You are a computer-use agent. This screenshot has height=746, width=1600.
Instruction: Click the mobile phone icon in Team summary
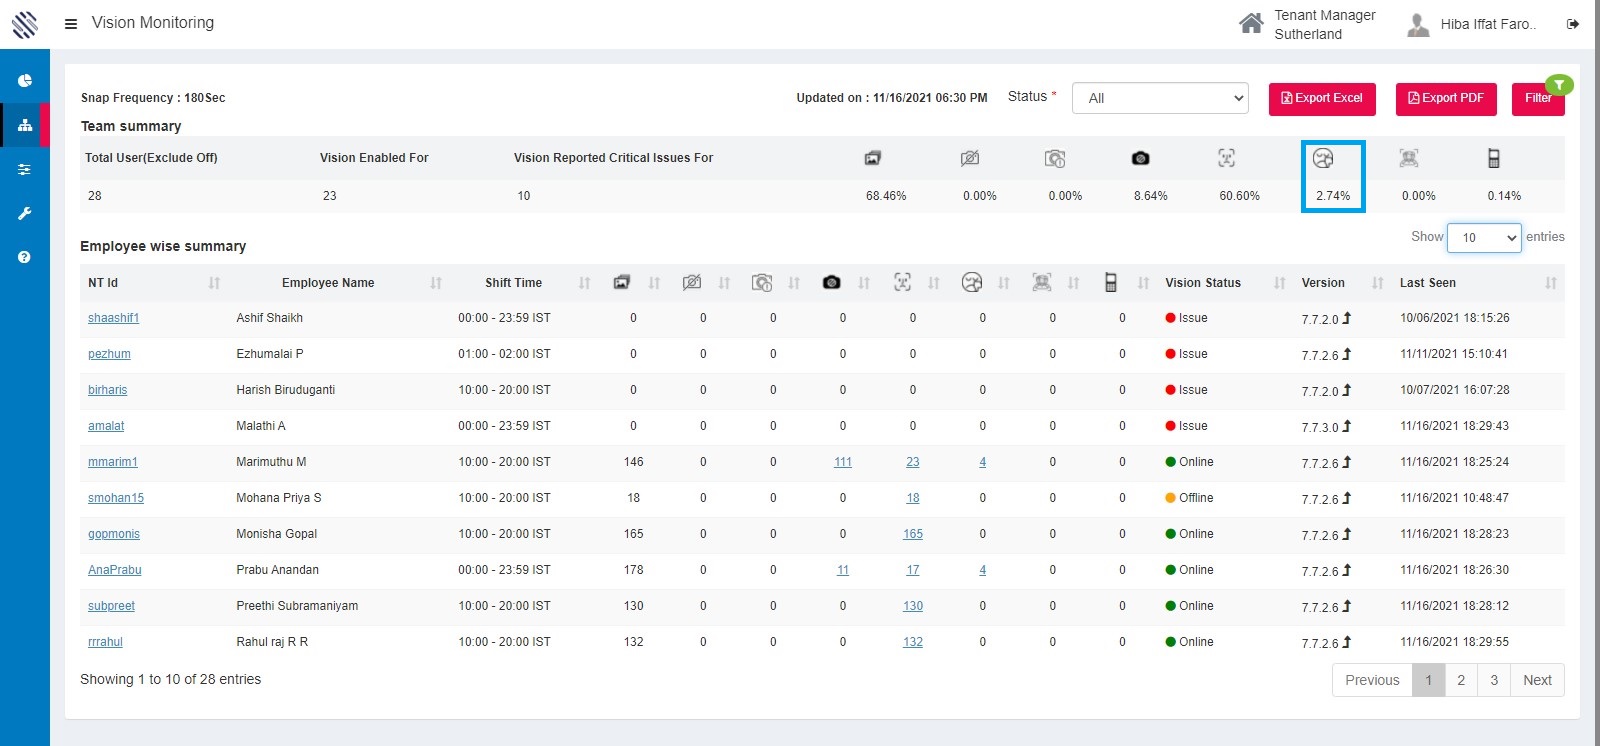point(1493,158)
